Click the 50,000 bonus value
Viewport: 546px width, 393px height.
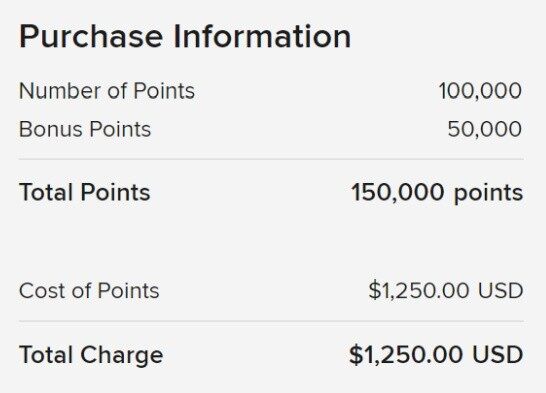click(484, 129)
